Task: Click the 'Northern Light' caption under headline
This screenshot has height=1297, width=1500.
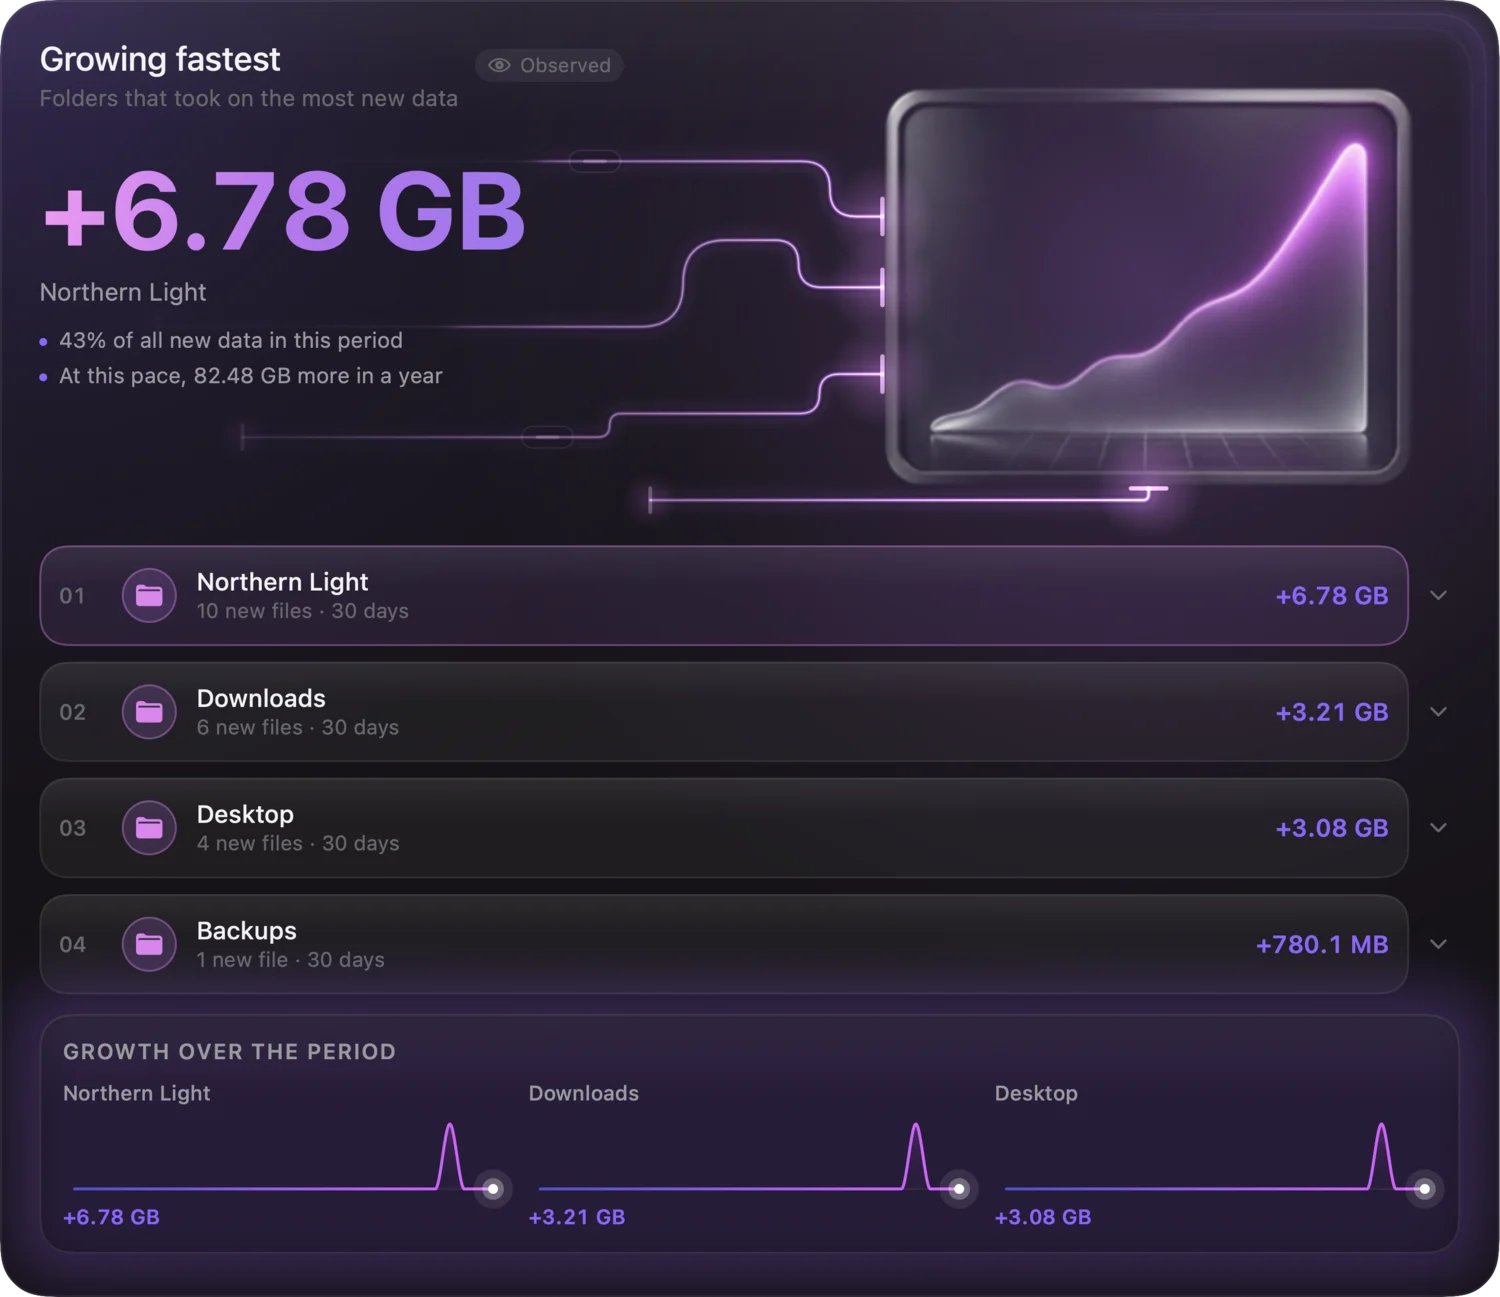Action: 123,292
